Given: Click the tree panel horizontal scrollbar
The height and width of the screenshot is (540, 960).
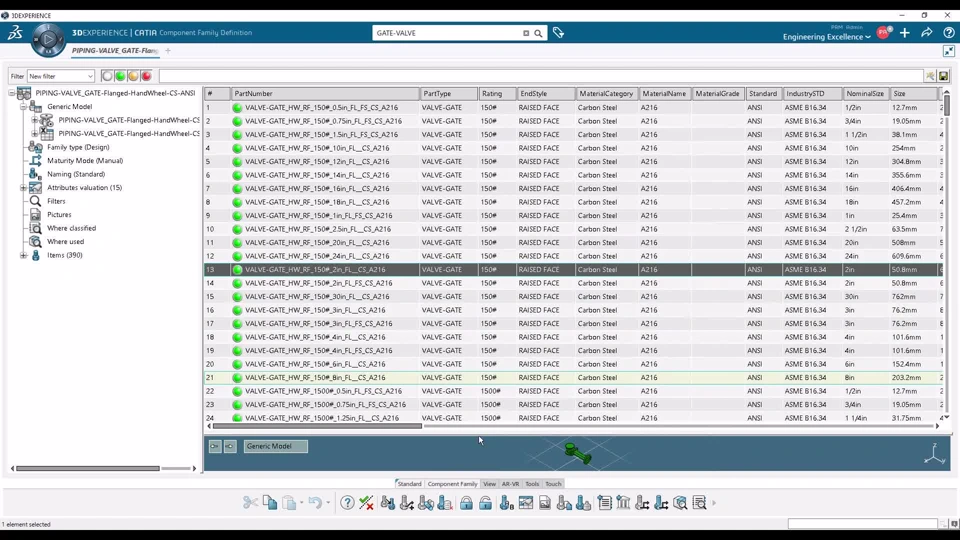Looking at the screenshot, I should (x=88, y=468).
